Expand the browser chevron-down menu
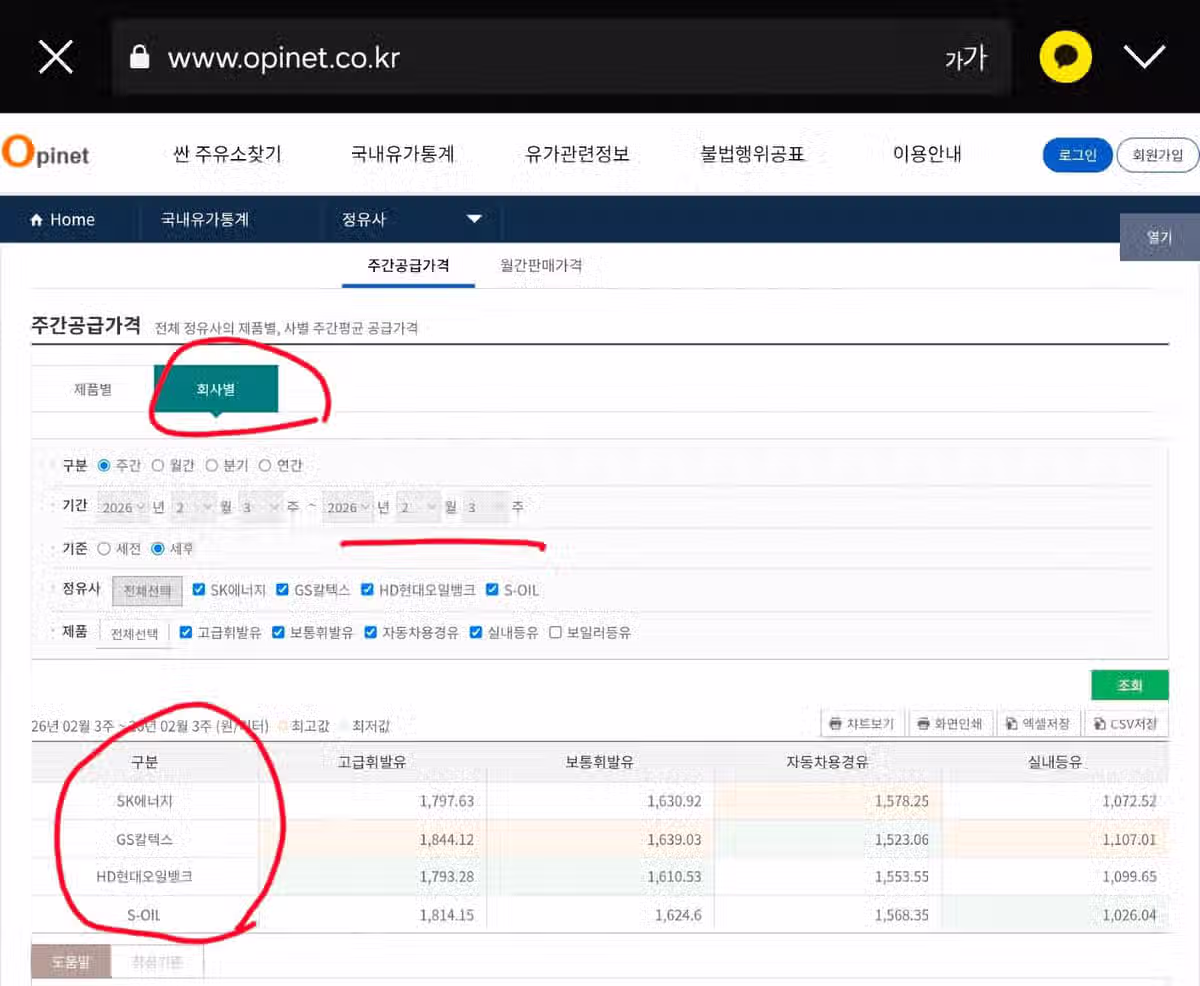 coord(1145,57)
